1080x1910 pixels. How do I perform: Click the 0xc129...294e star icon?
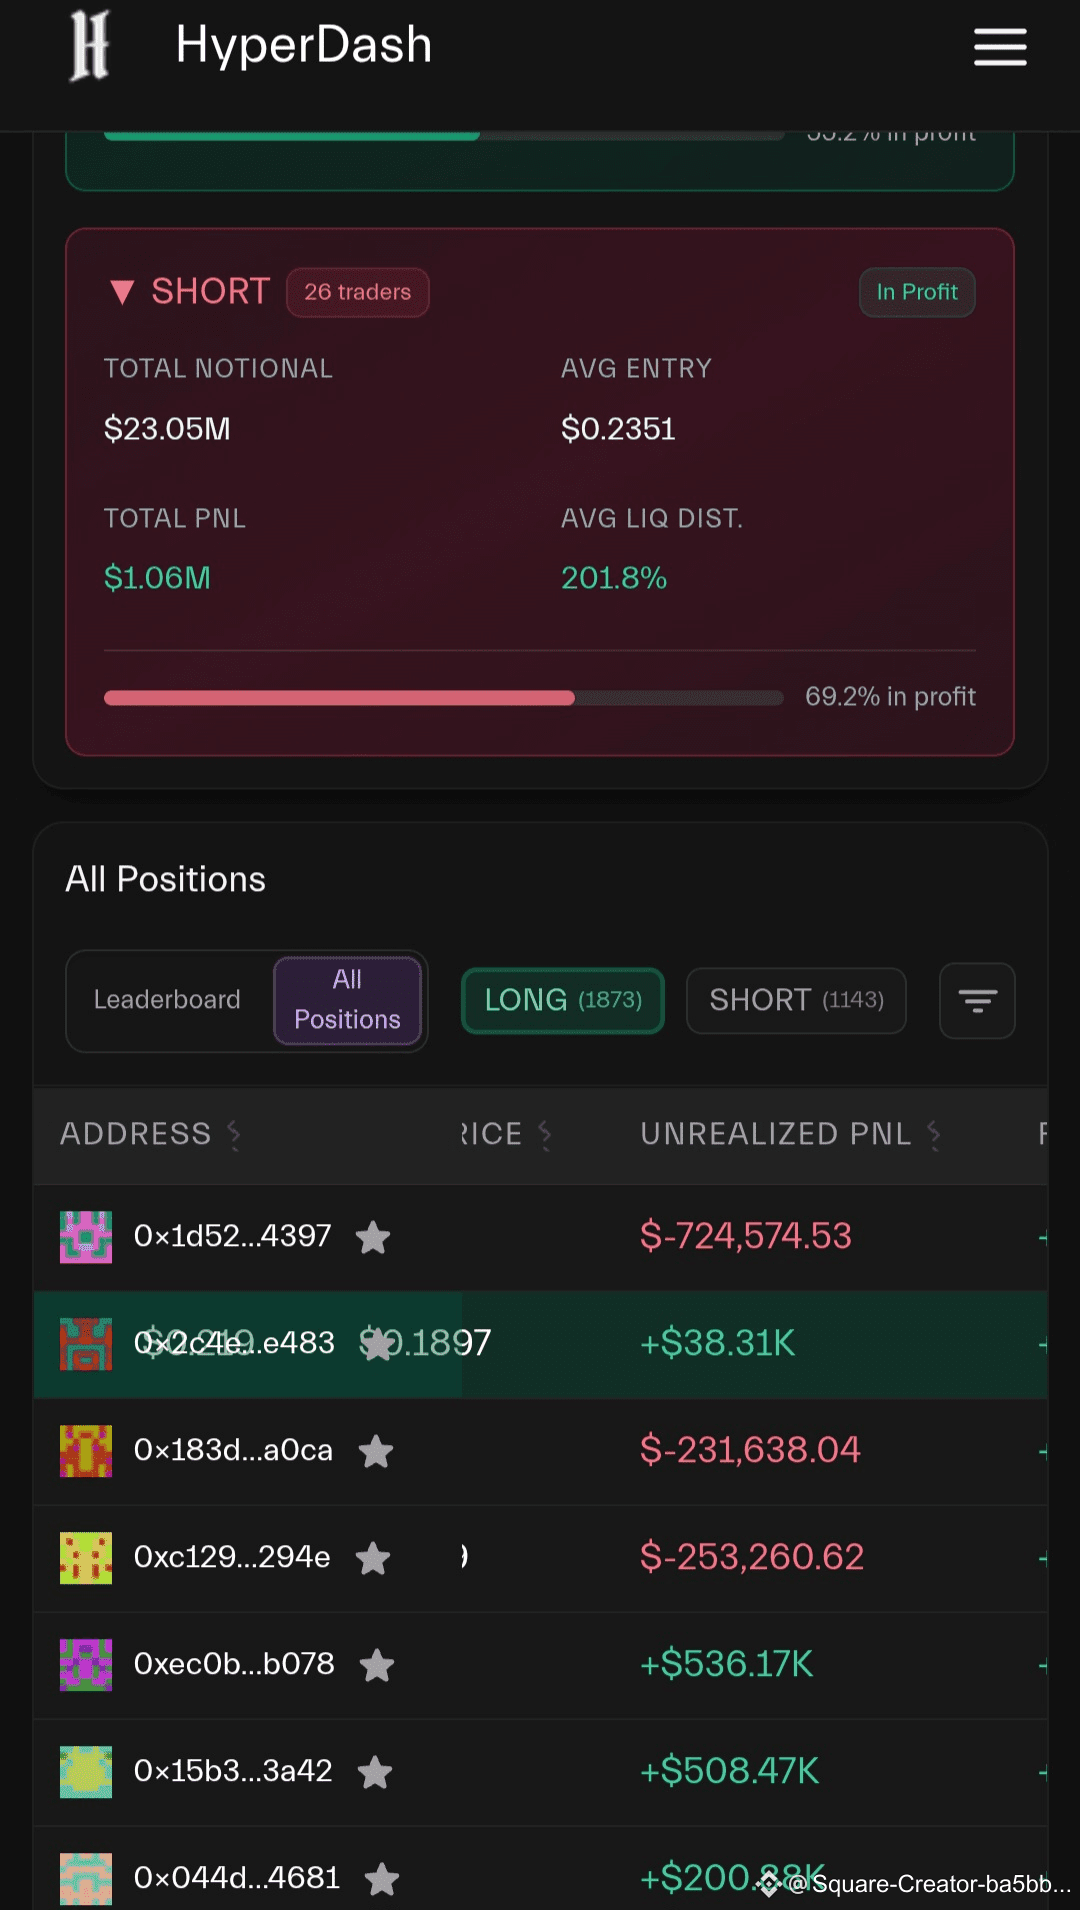(x=373, y=1559)
